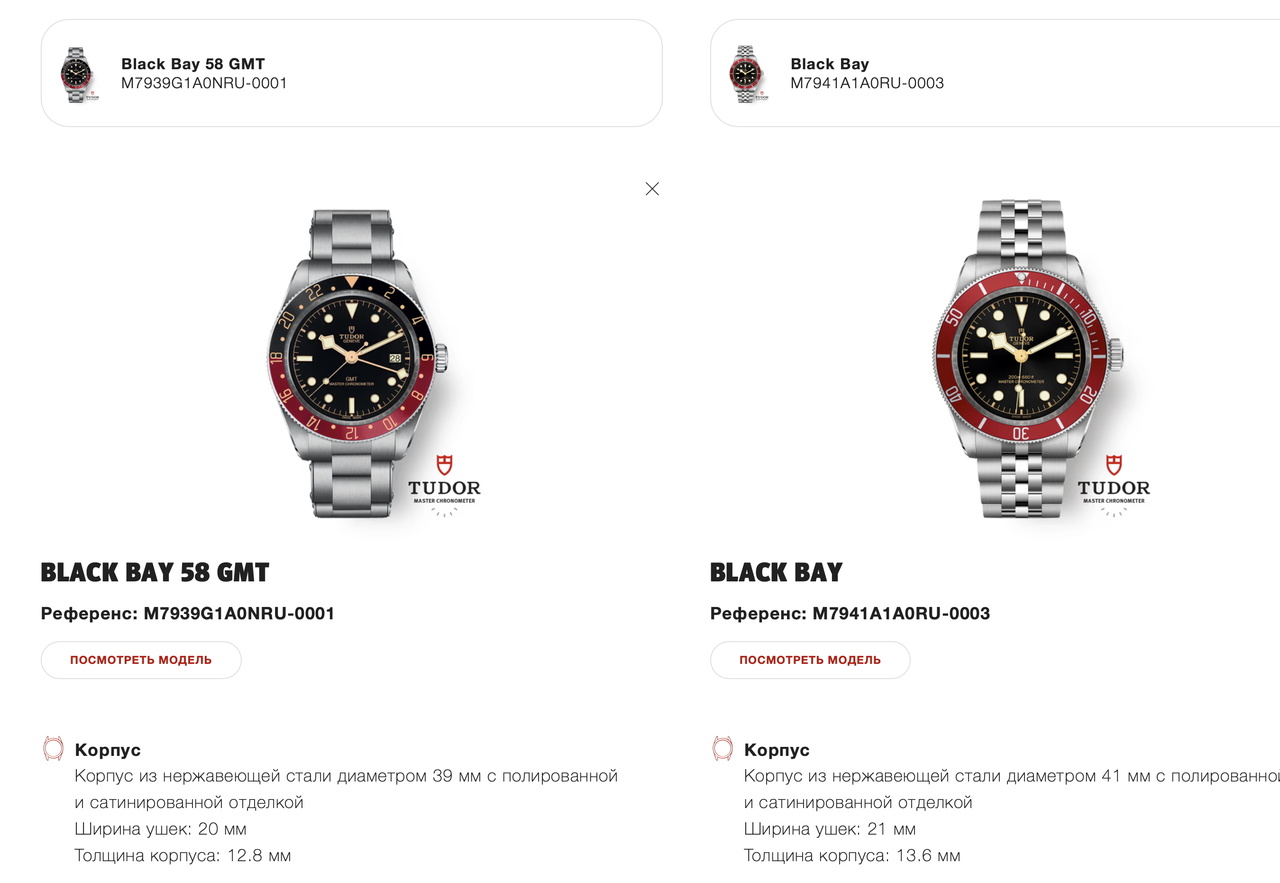Select the Black Bay 58 GMT title in the top card
Screen dimensions: 1280x883
click(x=193, y=64)
